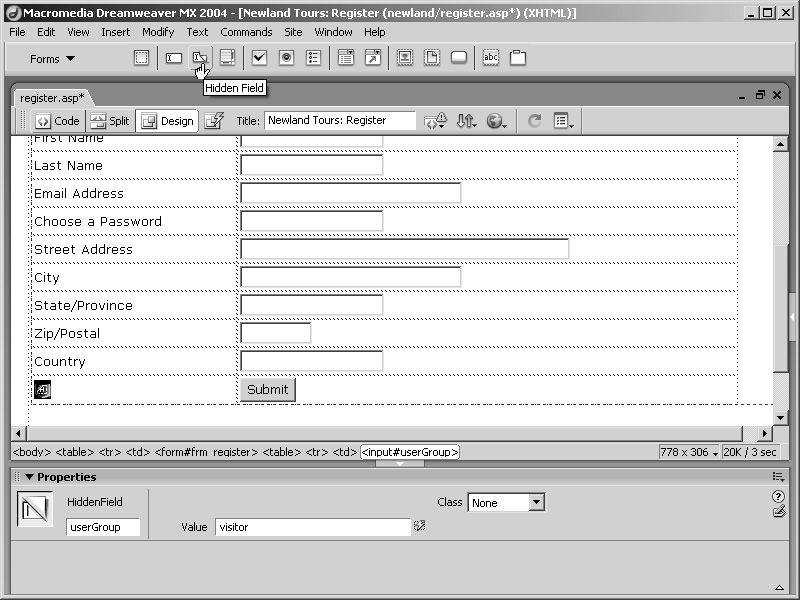Insert a Radio Button form element
This screenshot has height=600, width=800.
286,58
